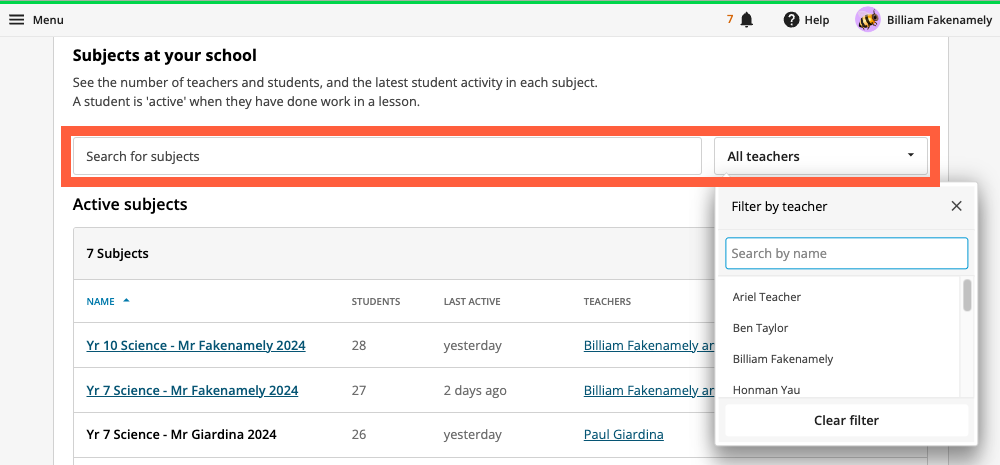Screen dimensions: 1000x465
Task: Click student count 26
Action: 358,434
